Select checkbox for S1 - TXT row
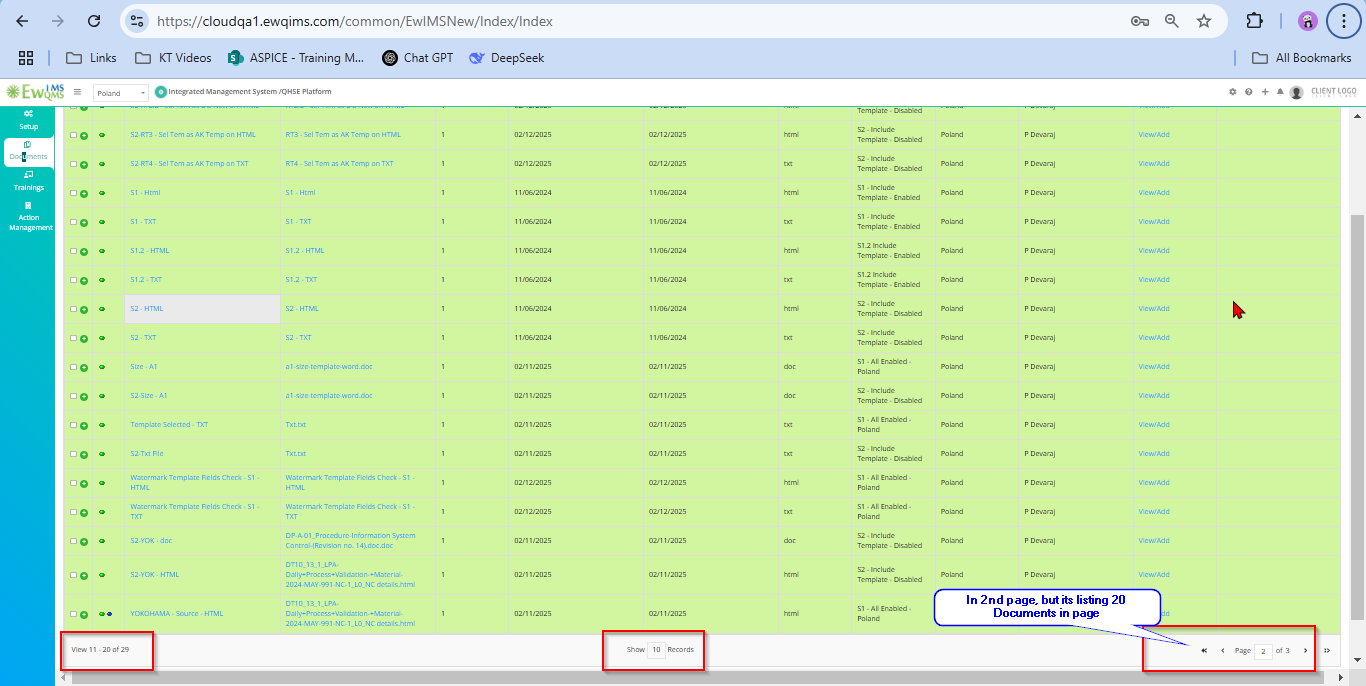This screenshot has width=1366, height=686. [73, 222]
